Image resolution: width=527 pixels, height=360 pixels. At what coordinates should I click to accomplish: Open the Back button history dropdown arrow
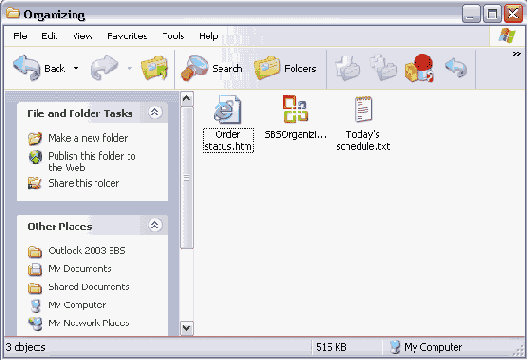[76, 68]
